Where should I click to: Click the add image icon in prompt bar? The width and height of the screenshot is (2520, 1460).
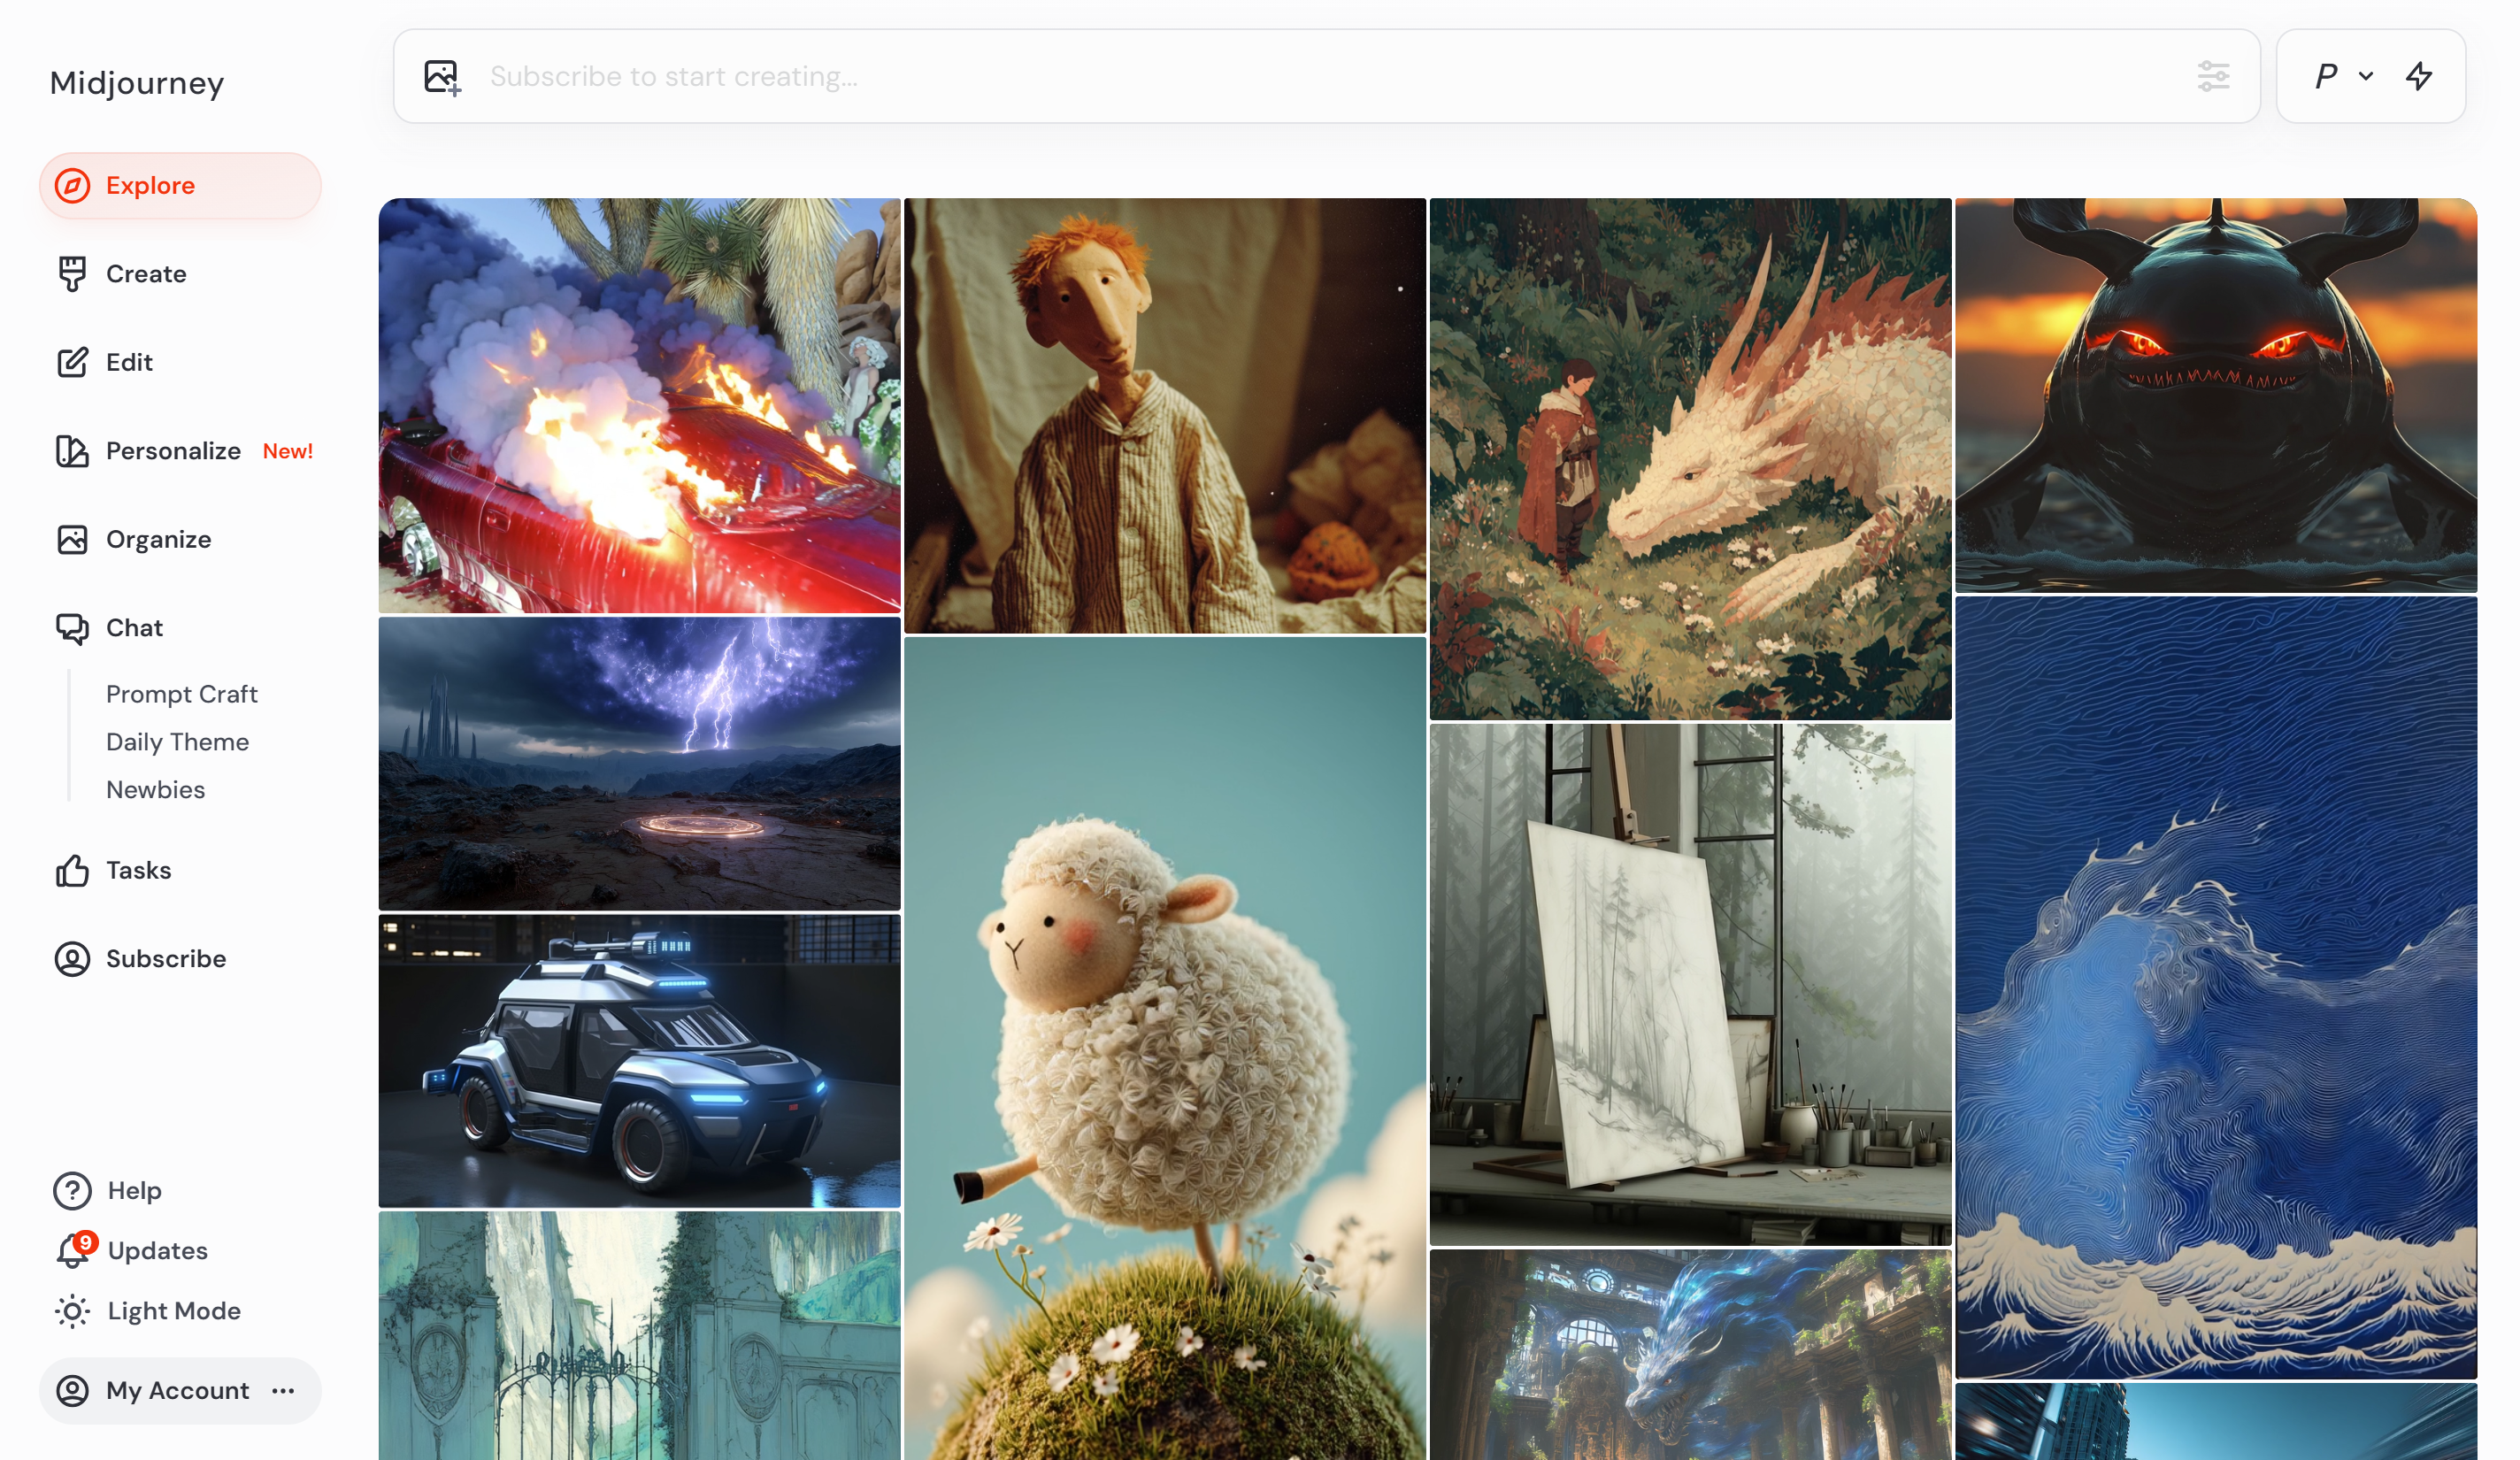click(x=441, y=77)
